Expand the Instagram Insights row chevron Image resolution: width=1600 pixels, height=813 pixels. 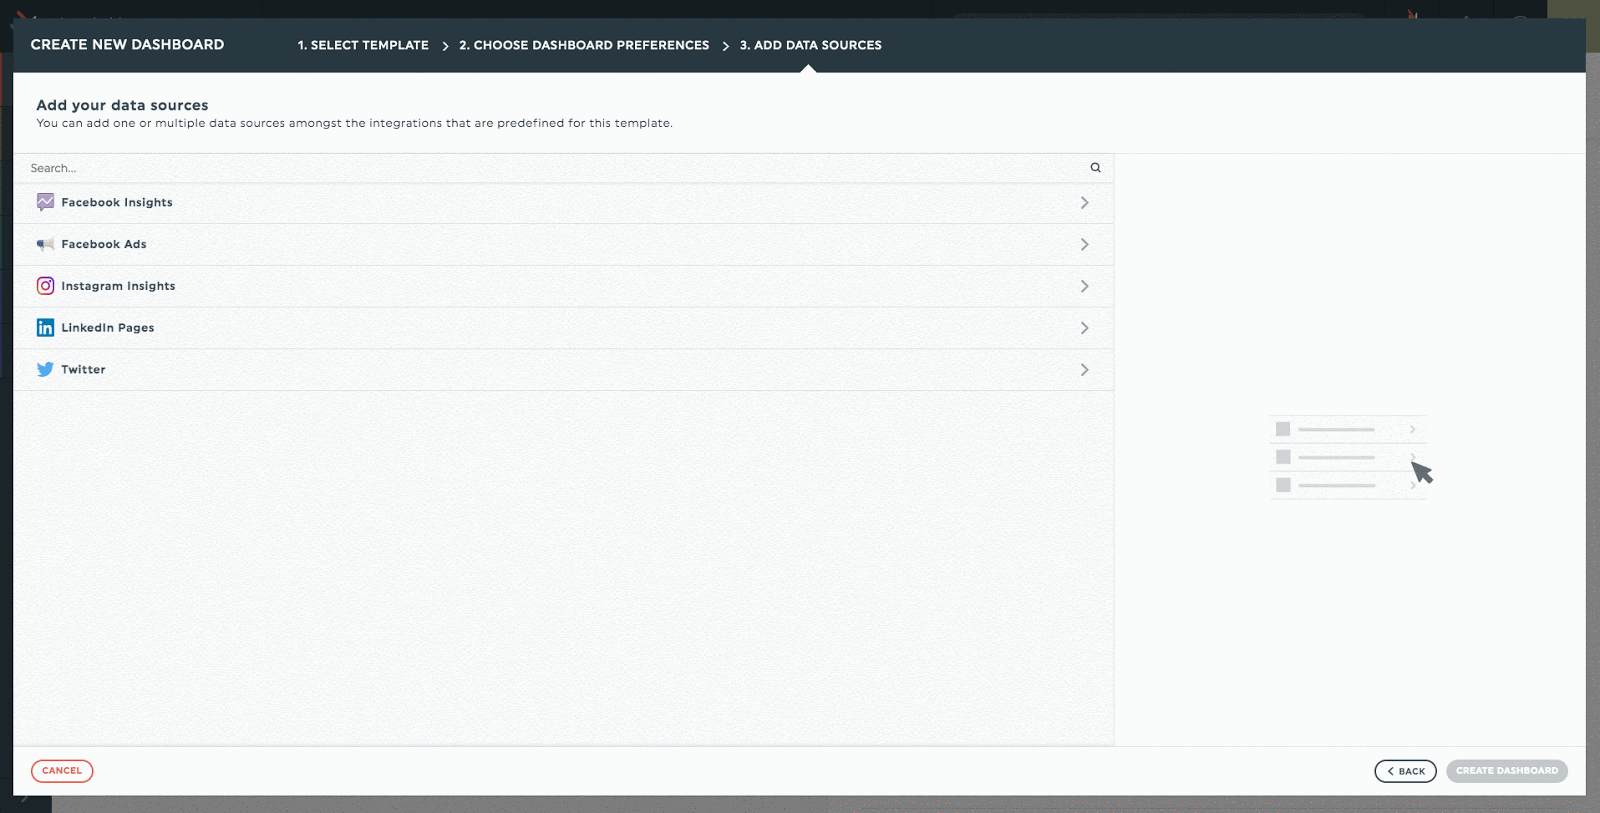(1084, 286)
